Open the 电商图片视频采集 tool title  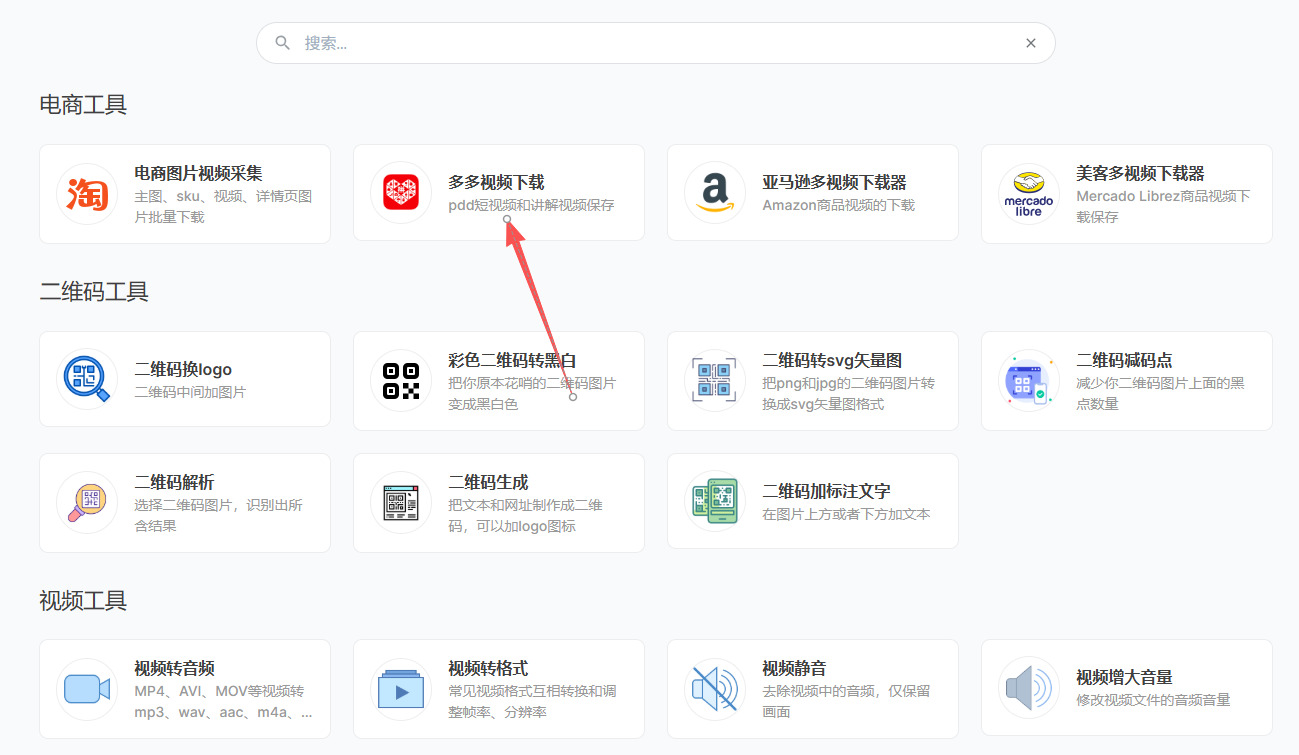click(x=198, y=173)
